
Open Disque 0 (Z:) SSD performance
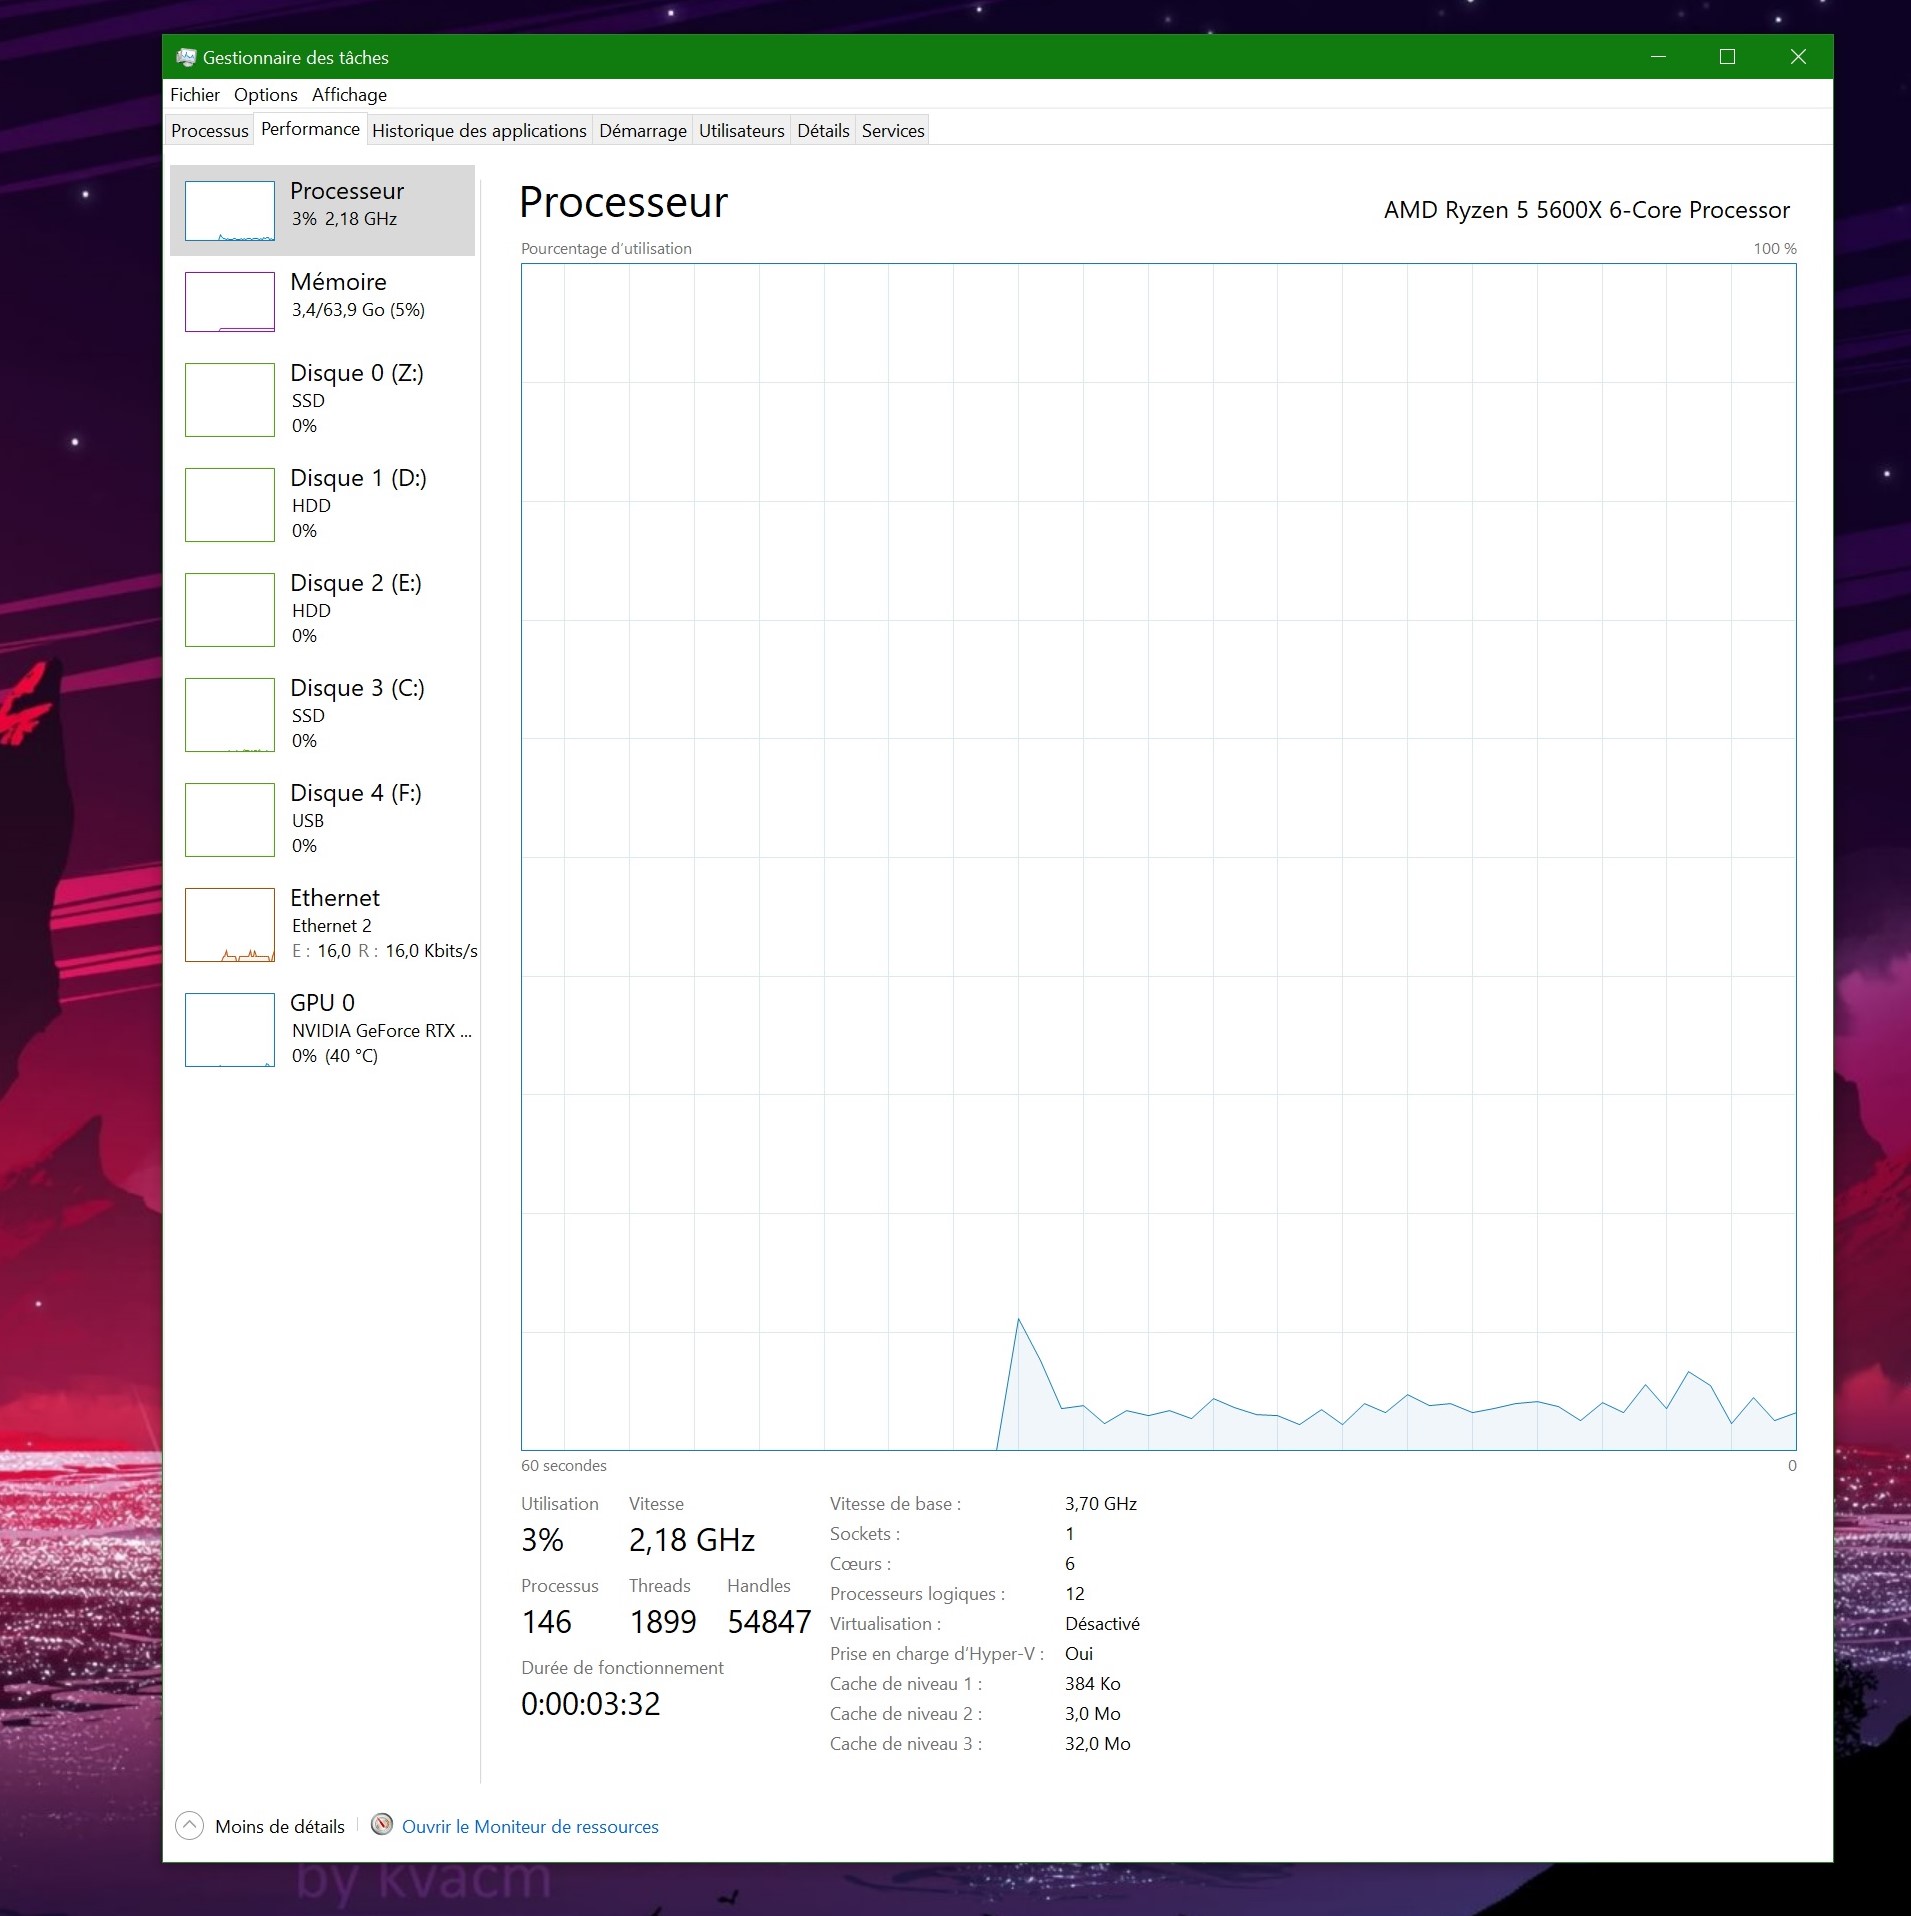(x=322, y=398)
